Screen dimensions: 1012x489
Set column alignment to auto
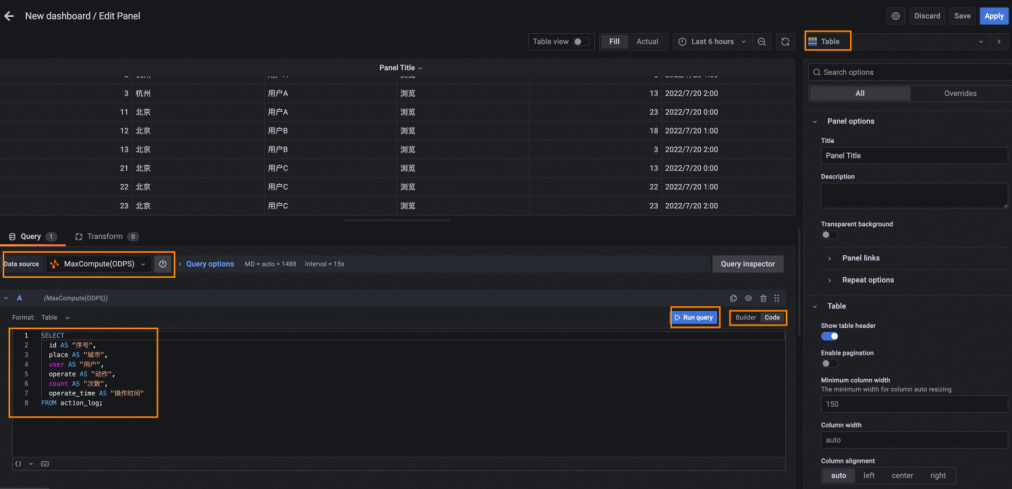(838, 475)
